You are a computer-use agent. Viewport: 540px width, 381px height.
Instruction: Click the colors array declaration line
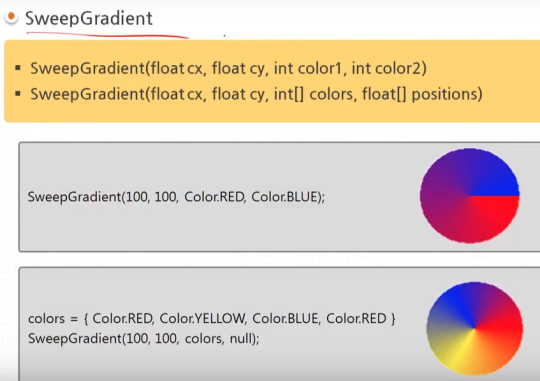212,319
